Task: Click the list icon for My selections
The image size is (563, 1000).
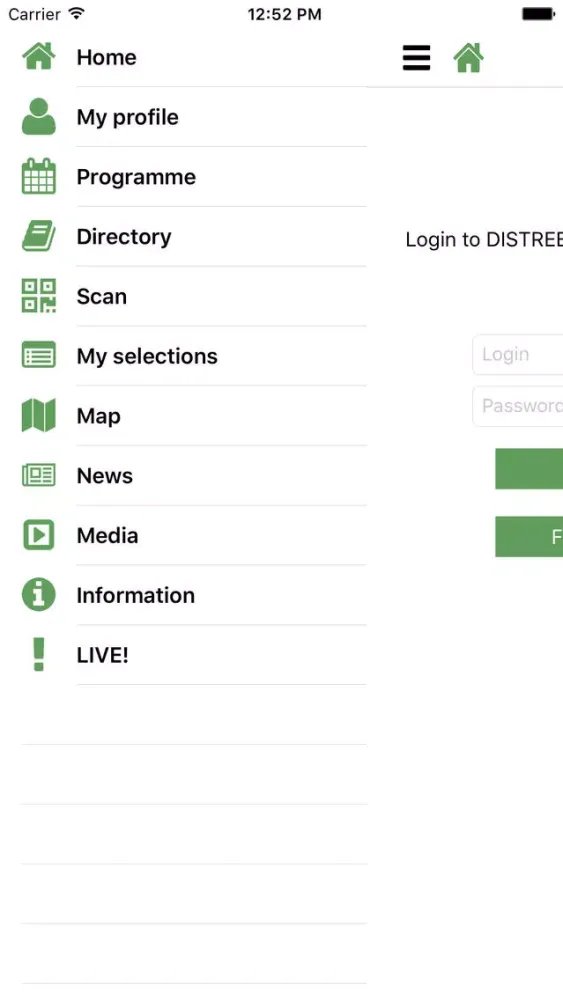Action: pos(38,355)
